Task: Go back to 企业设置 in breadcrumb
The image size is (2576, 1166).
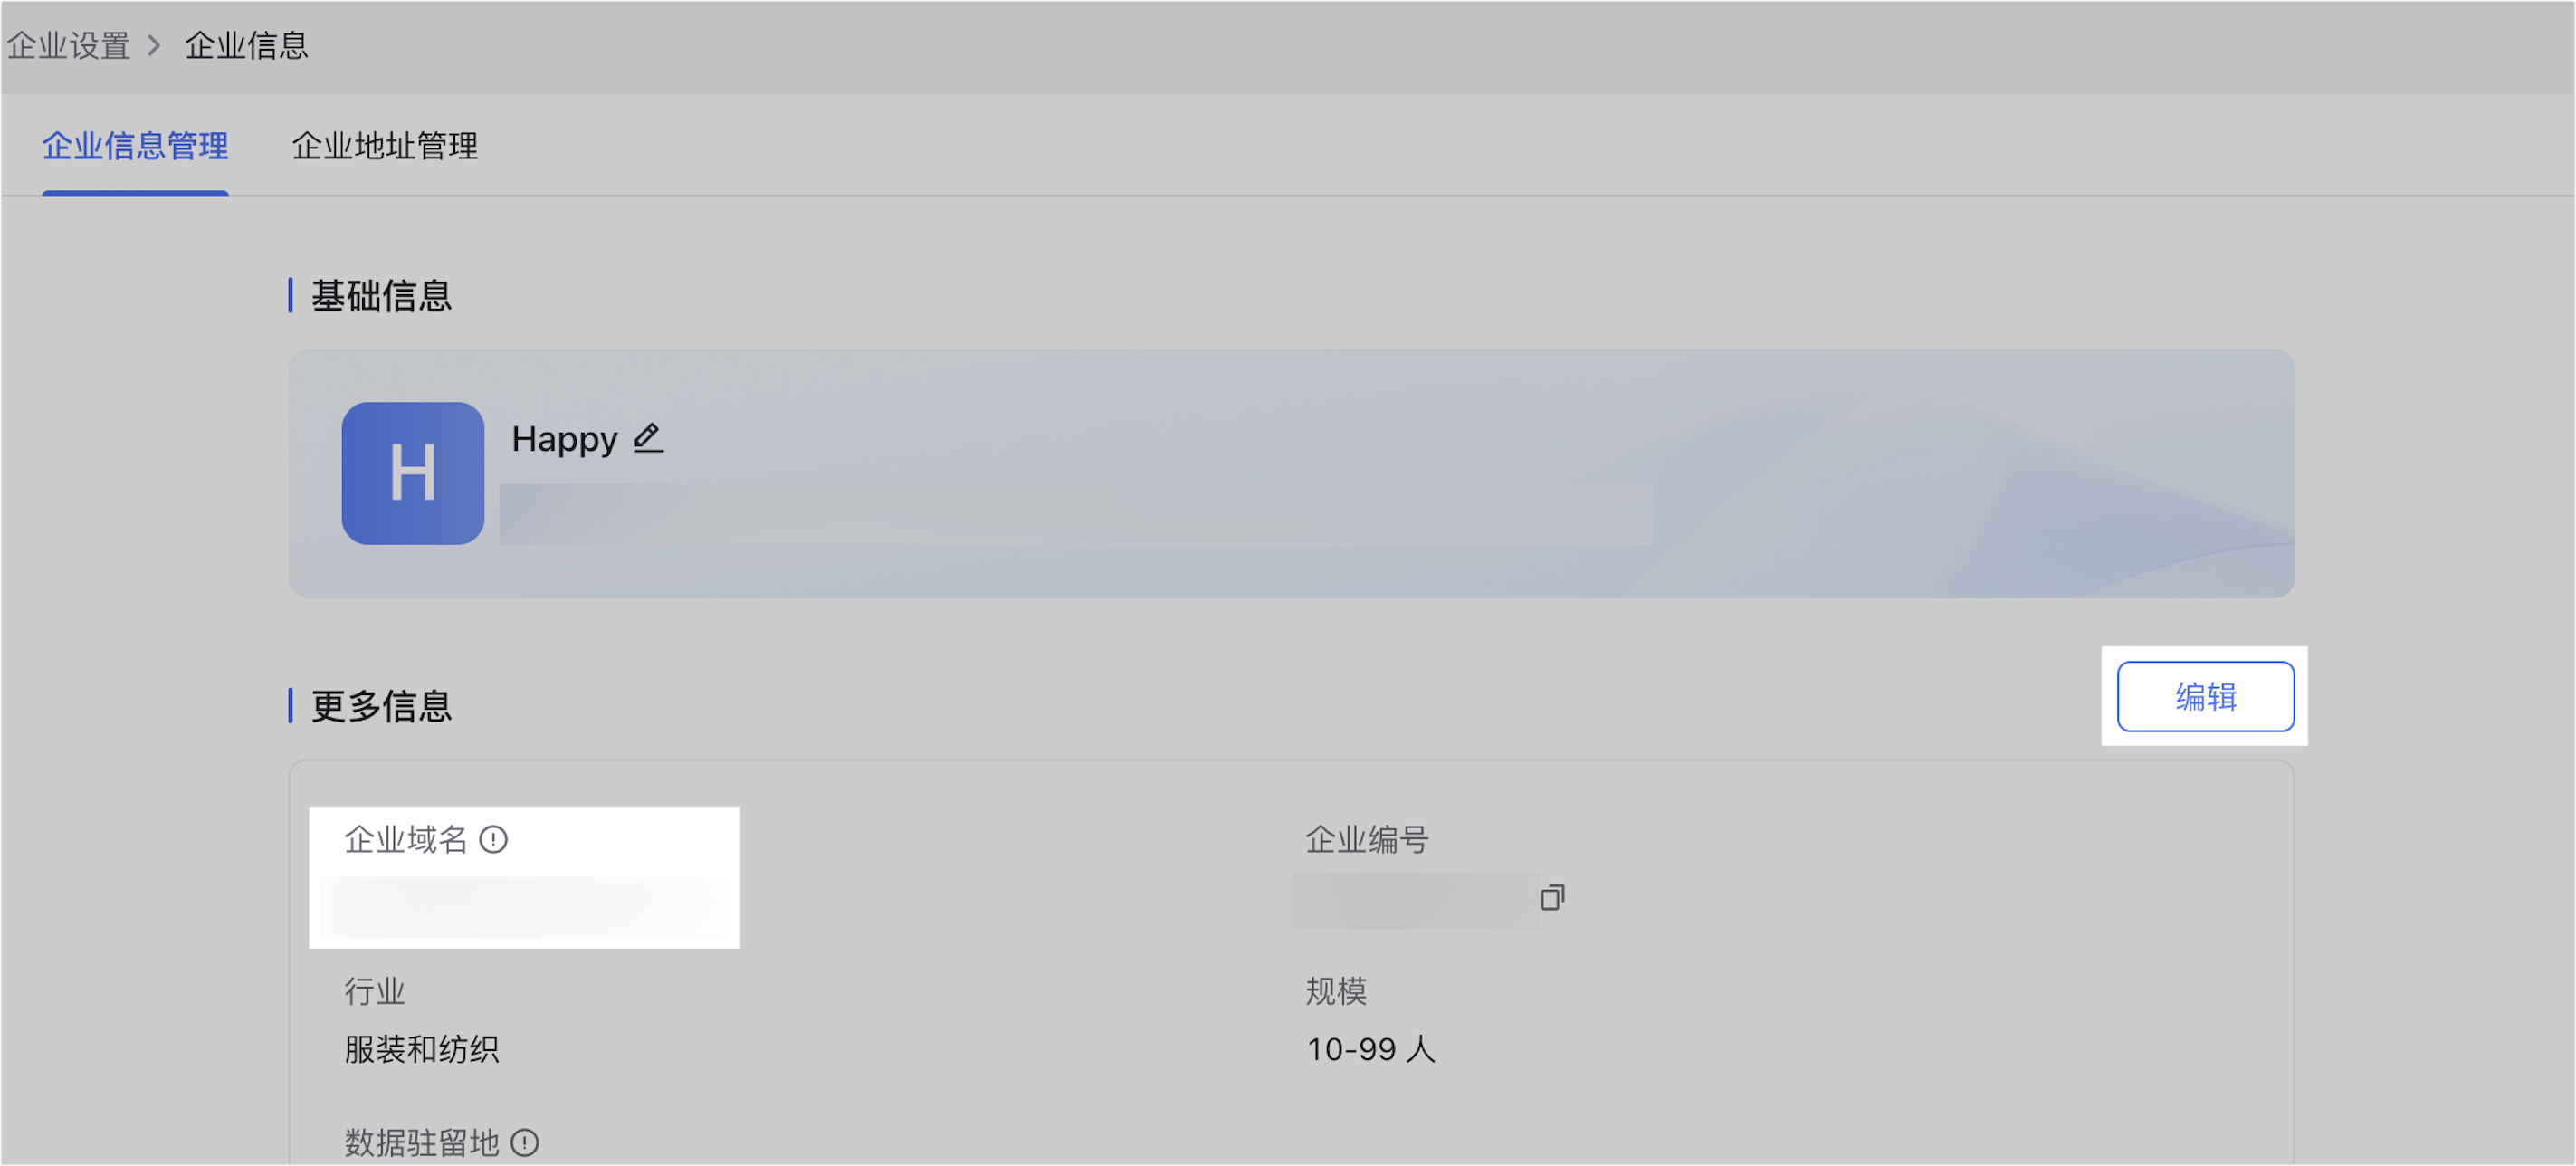Action: click(x=69, y=45)
